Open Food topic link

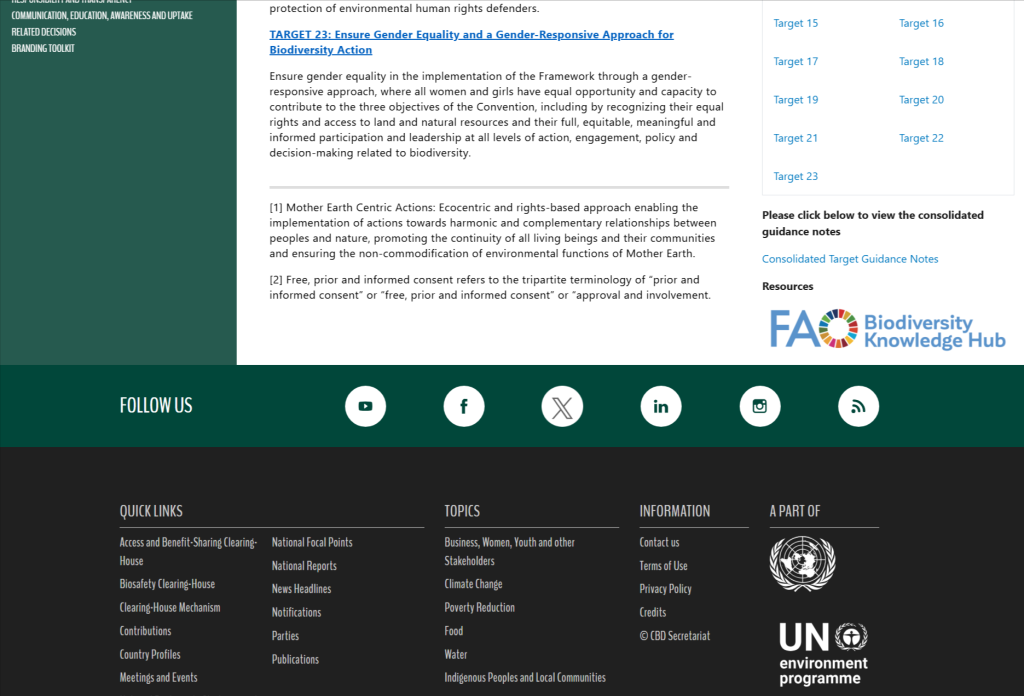(453, 631)
